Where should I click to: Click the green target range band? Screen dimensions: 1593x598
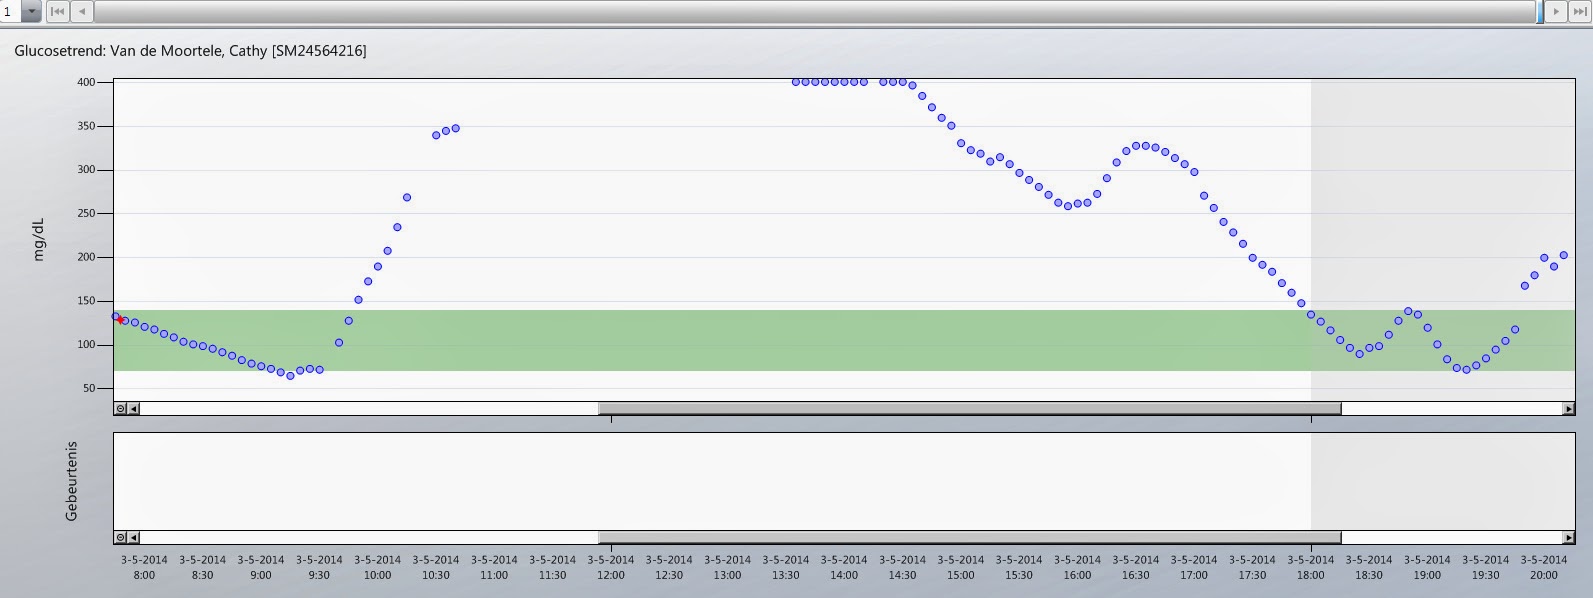[844, 340]
